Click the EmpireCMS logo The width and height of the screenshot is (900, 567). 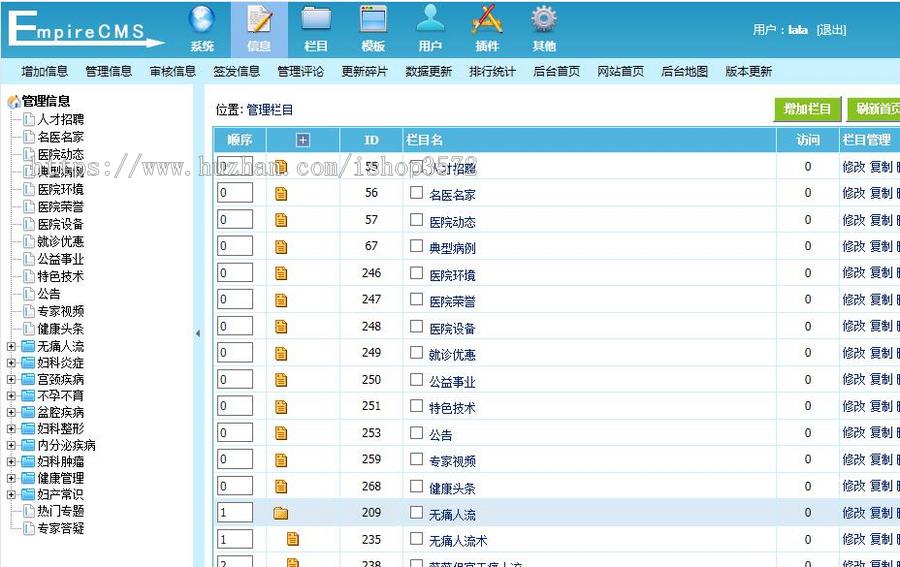(86, 30)
